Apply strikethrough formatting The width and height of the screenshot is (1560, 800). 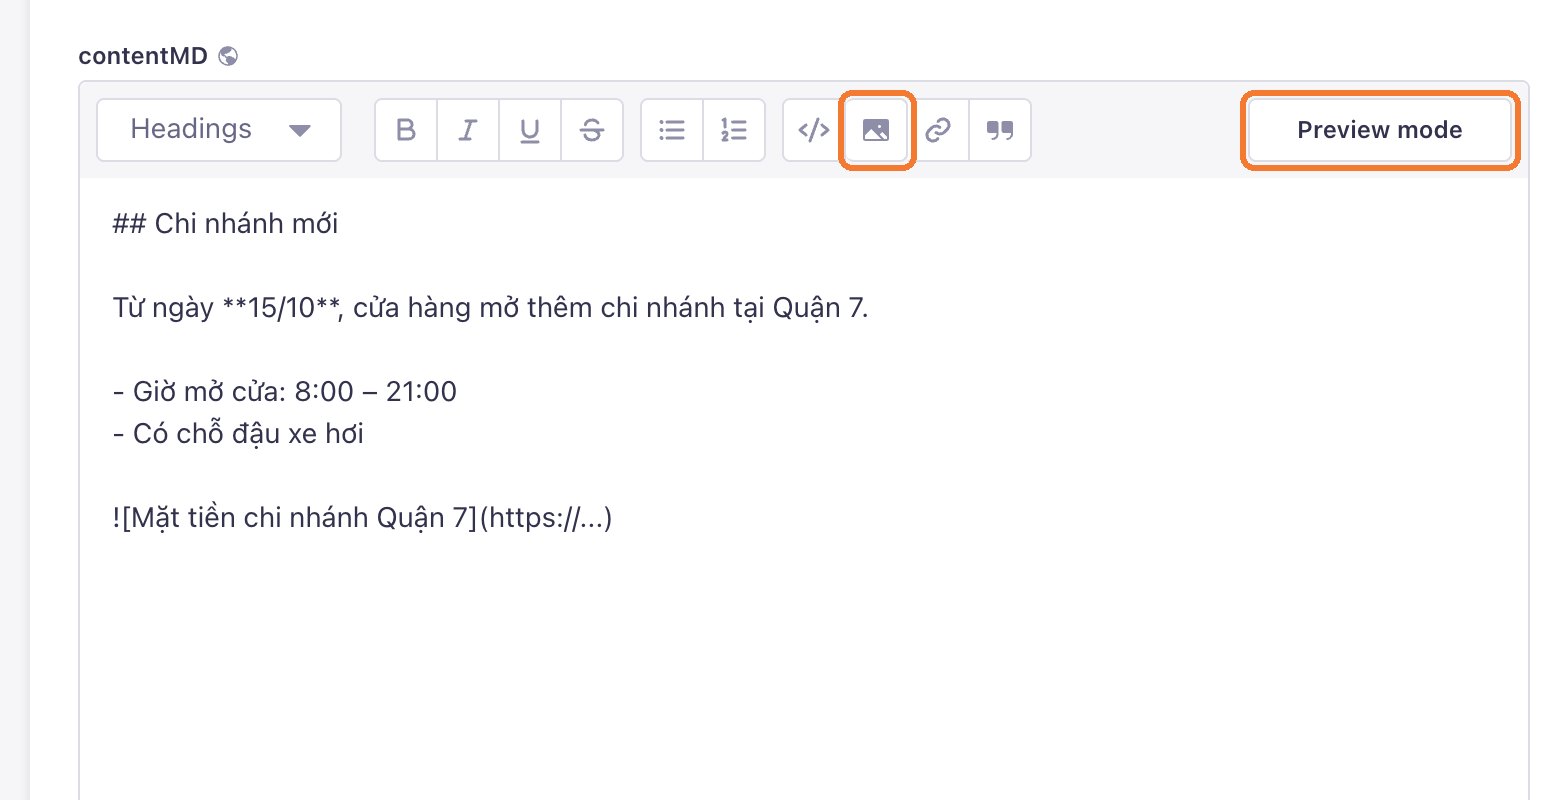(x=592, y=130)
